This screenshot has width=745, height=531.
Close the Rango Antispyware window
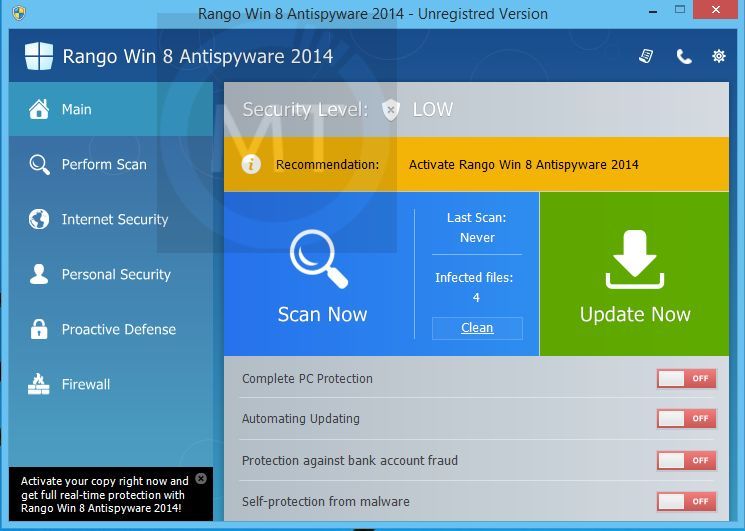(716, 9)
